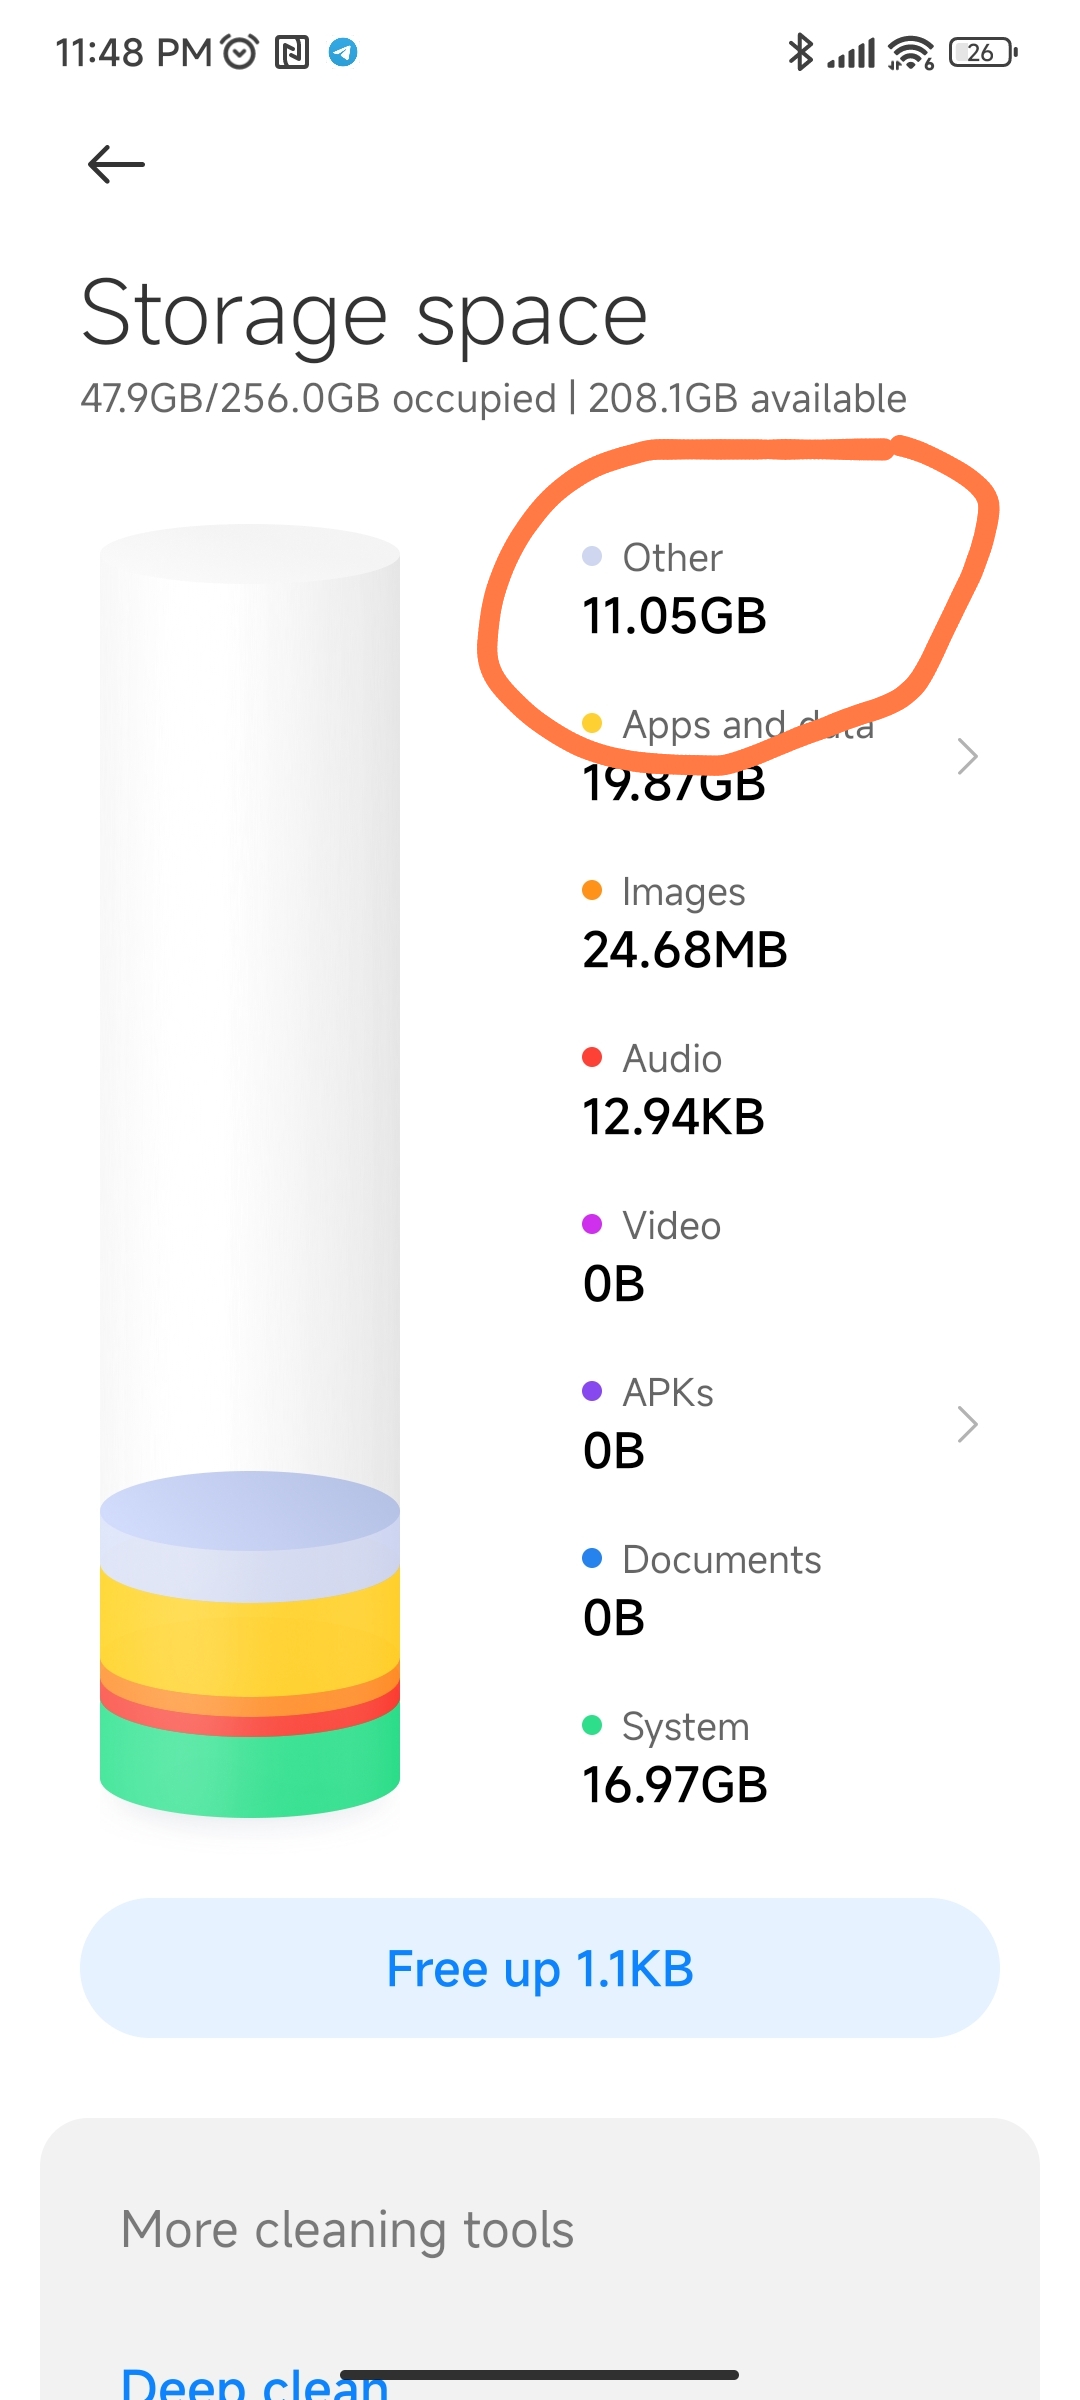The image size is (1080, 2400).
Task: Tap the bottom navigation gesture bar
Action: (x=540, y=2374)
